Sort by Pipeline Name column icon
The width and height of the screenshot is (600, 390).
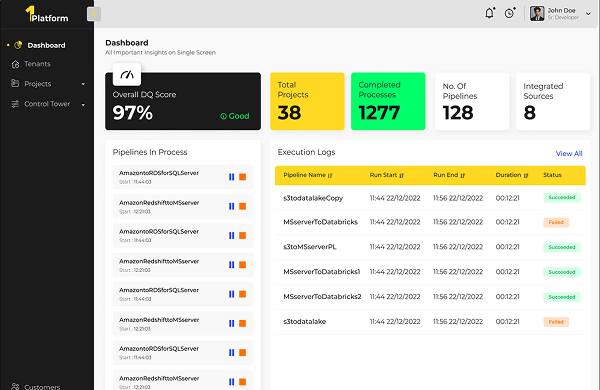330,175
